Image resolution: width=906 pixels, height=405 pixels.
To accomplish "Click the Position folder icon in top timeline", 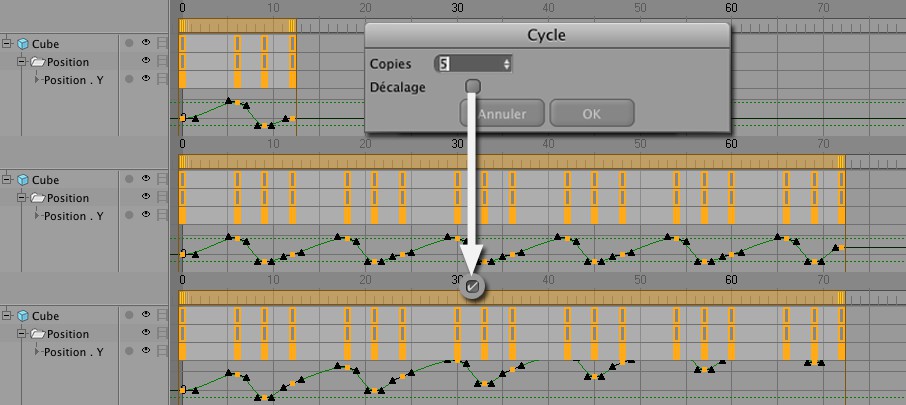I will click(38, 62).
